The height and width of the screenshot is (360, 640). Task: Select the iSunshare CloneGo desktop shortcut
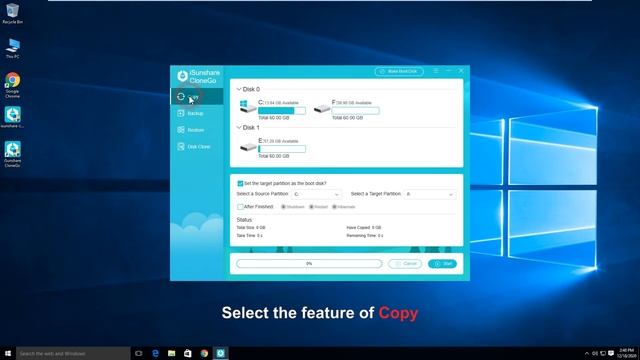(x=12, y=154)
